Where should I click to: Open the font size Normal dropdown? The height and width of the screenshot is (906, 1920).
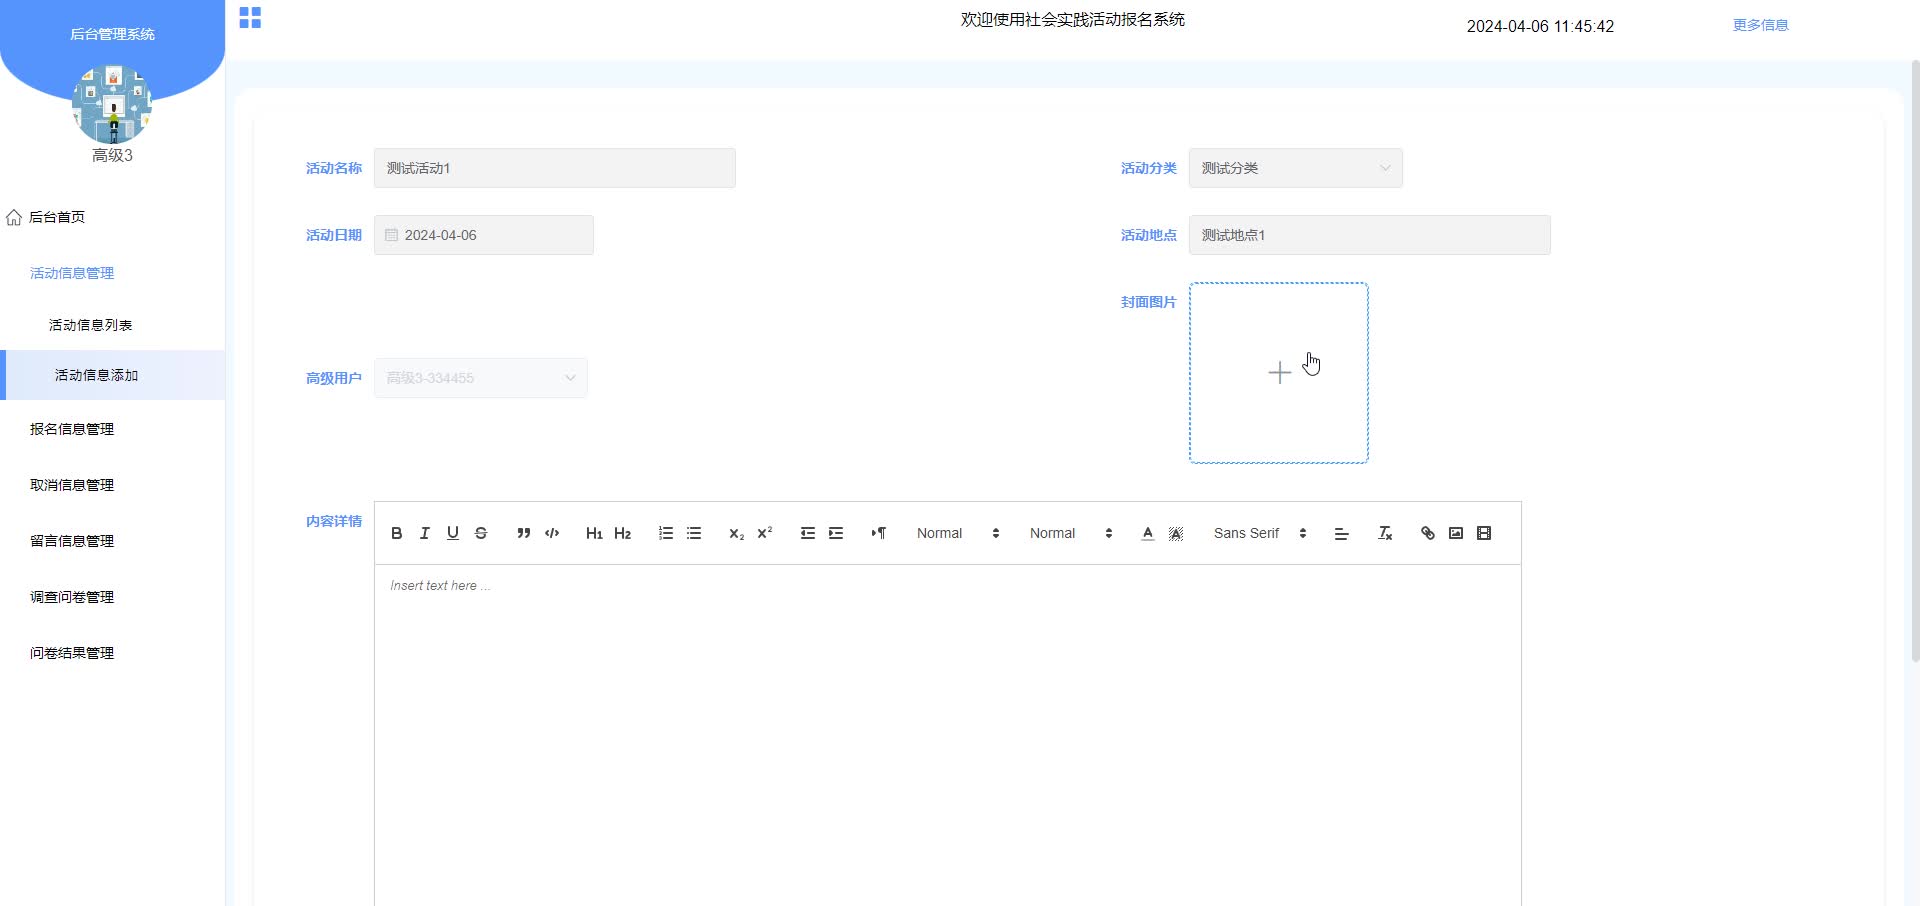pos(958,533)
